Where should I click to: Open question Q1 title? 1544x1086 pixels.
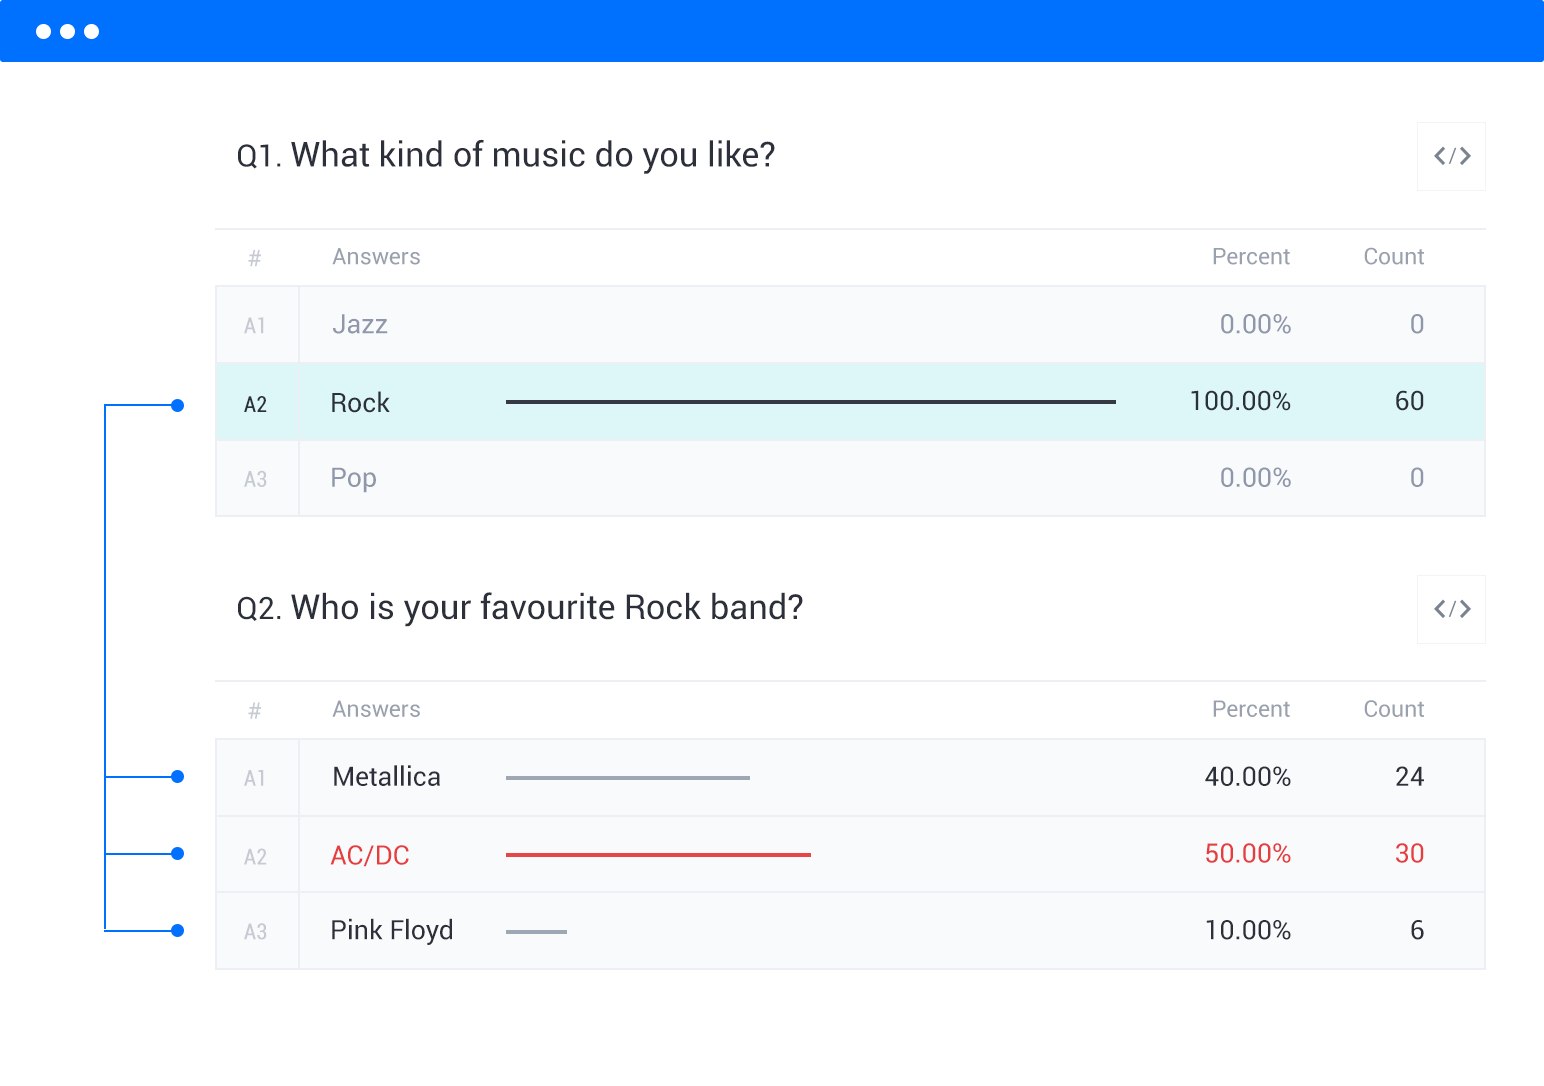click(x=505, y=155)
